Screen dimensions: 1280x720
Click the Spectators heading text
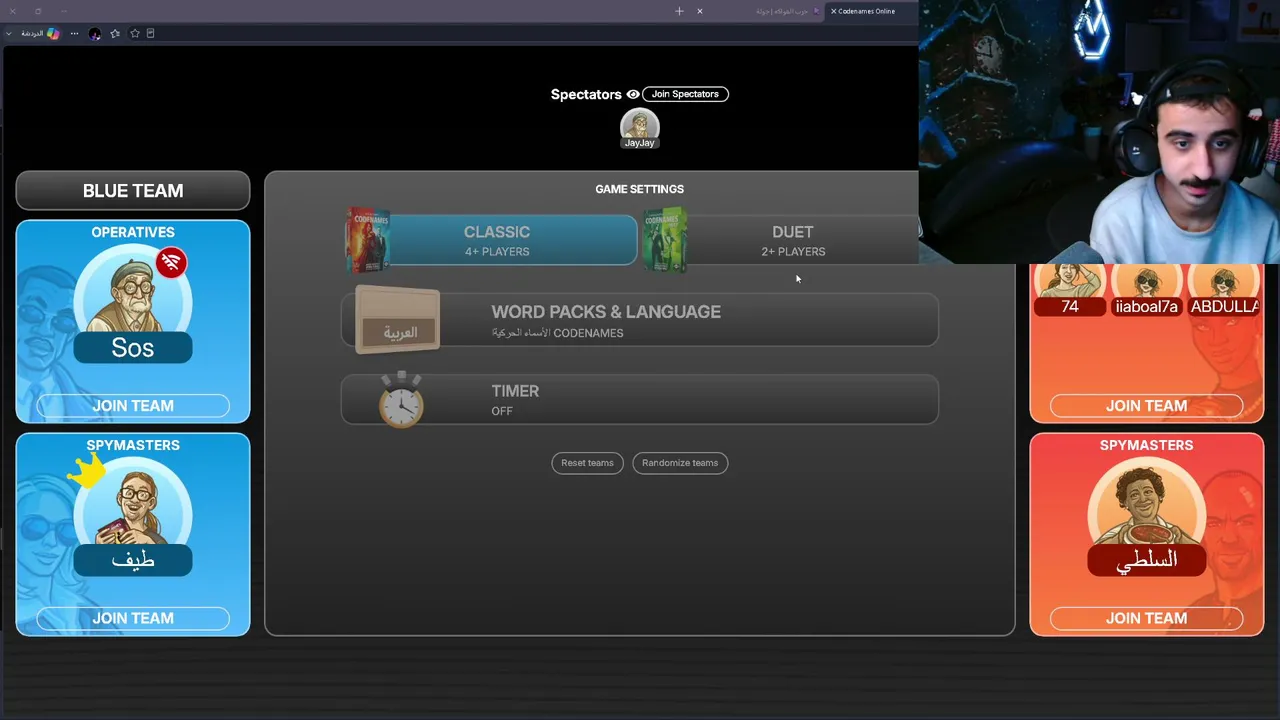586,94
